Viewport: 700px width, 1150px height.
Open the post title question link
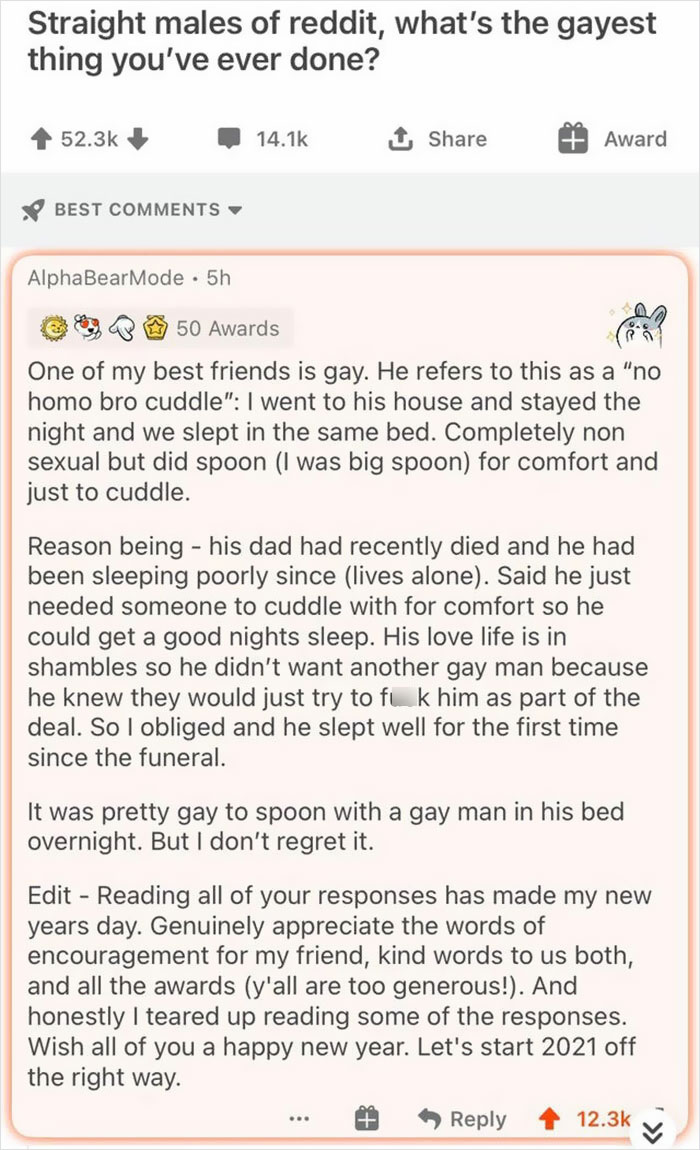tap(340, 41)
